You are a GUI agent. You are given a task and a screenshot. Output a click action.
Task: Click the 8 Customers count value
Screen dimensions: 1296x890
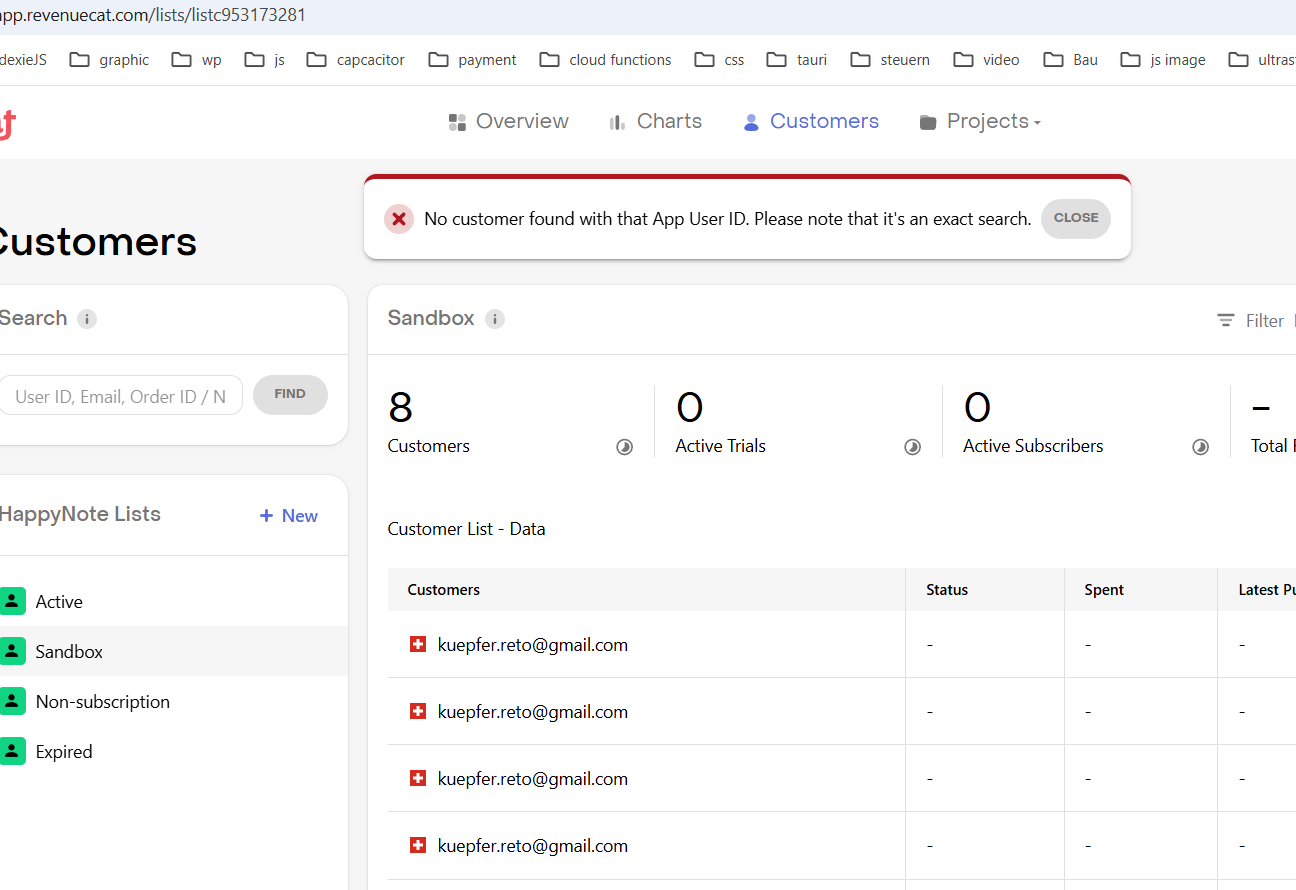pyautogui.click(x=400, y=407)
